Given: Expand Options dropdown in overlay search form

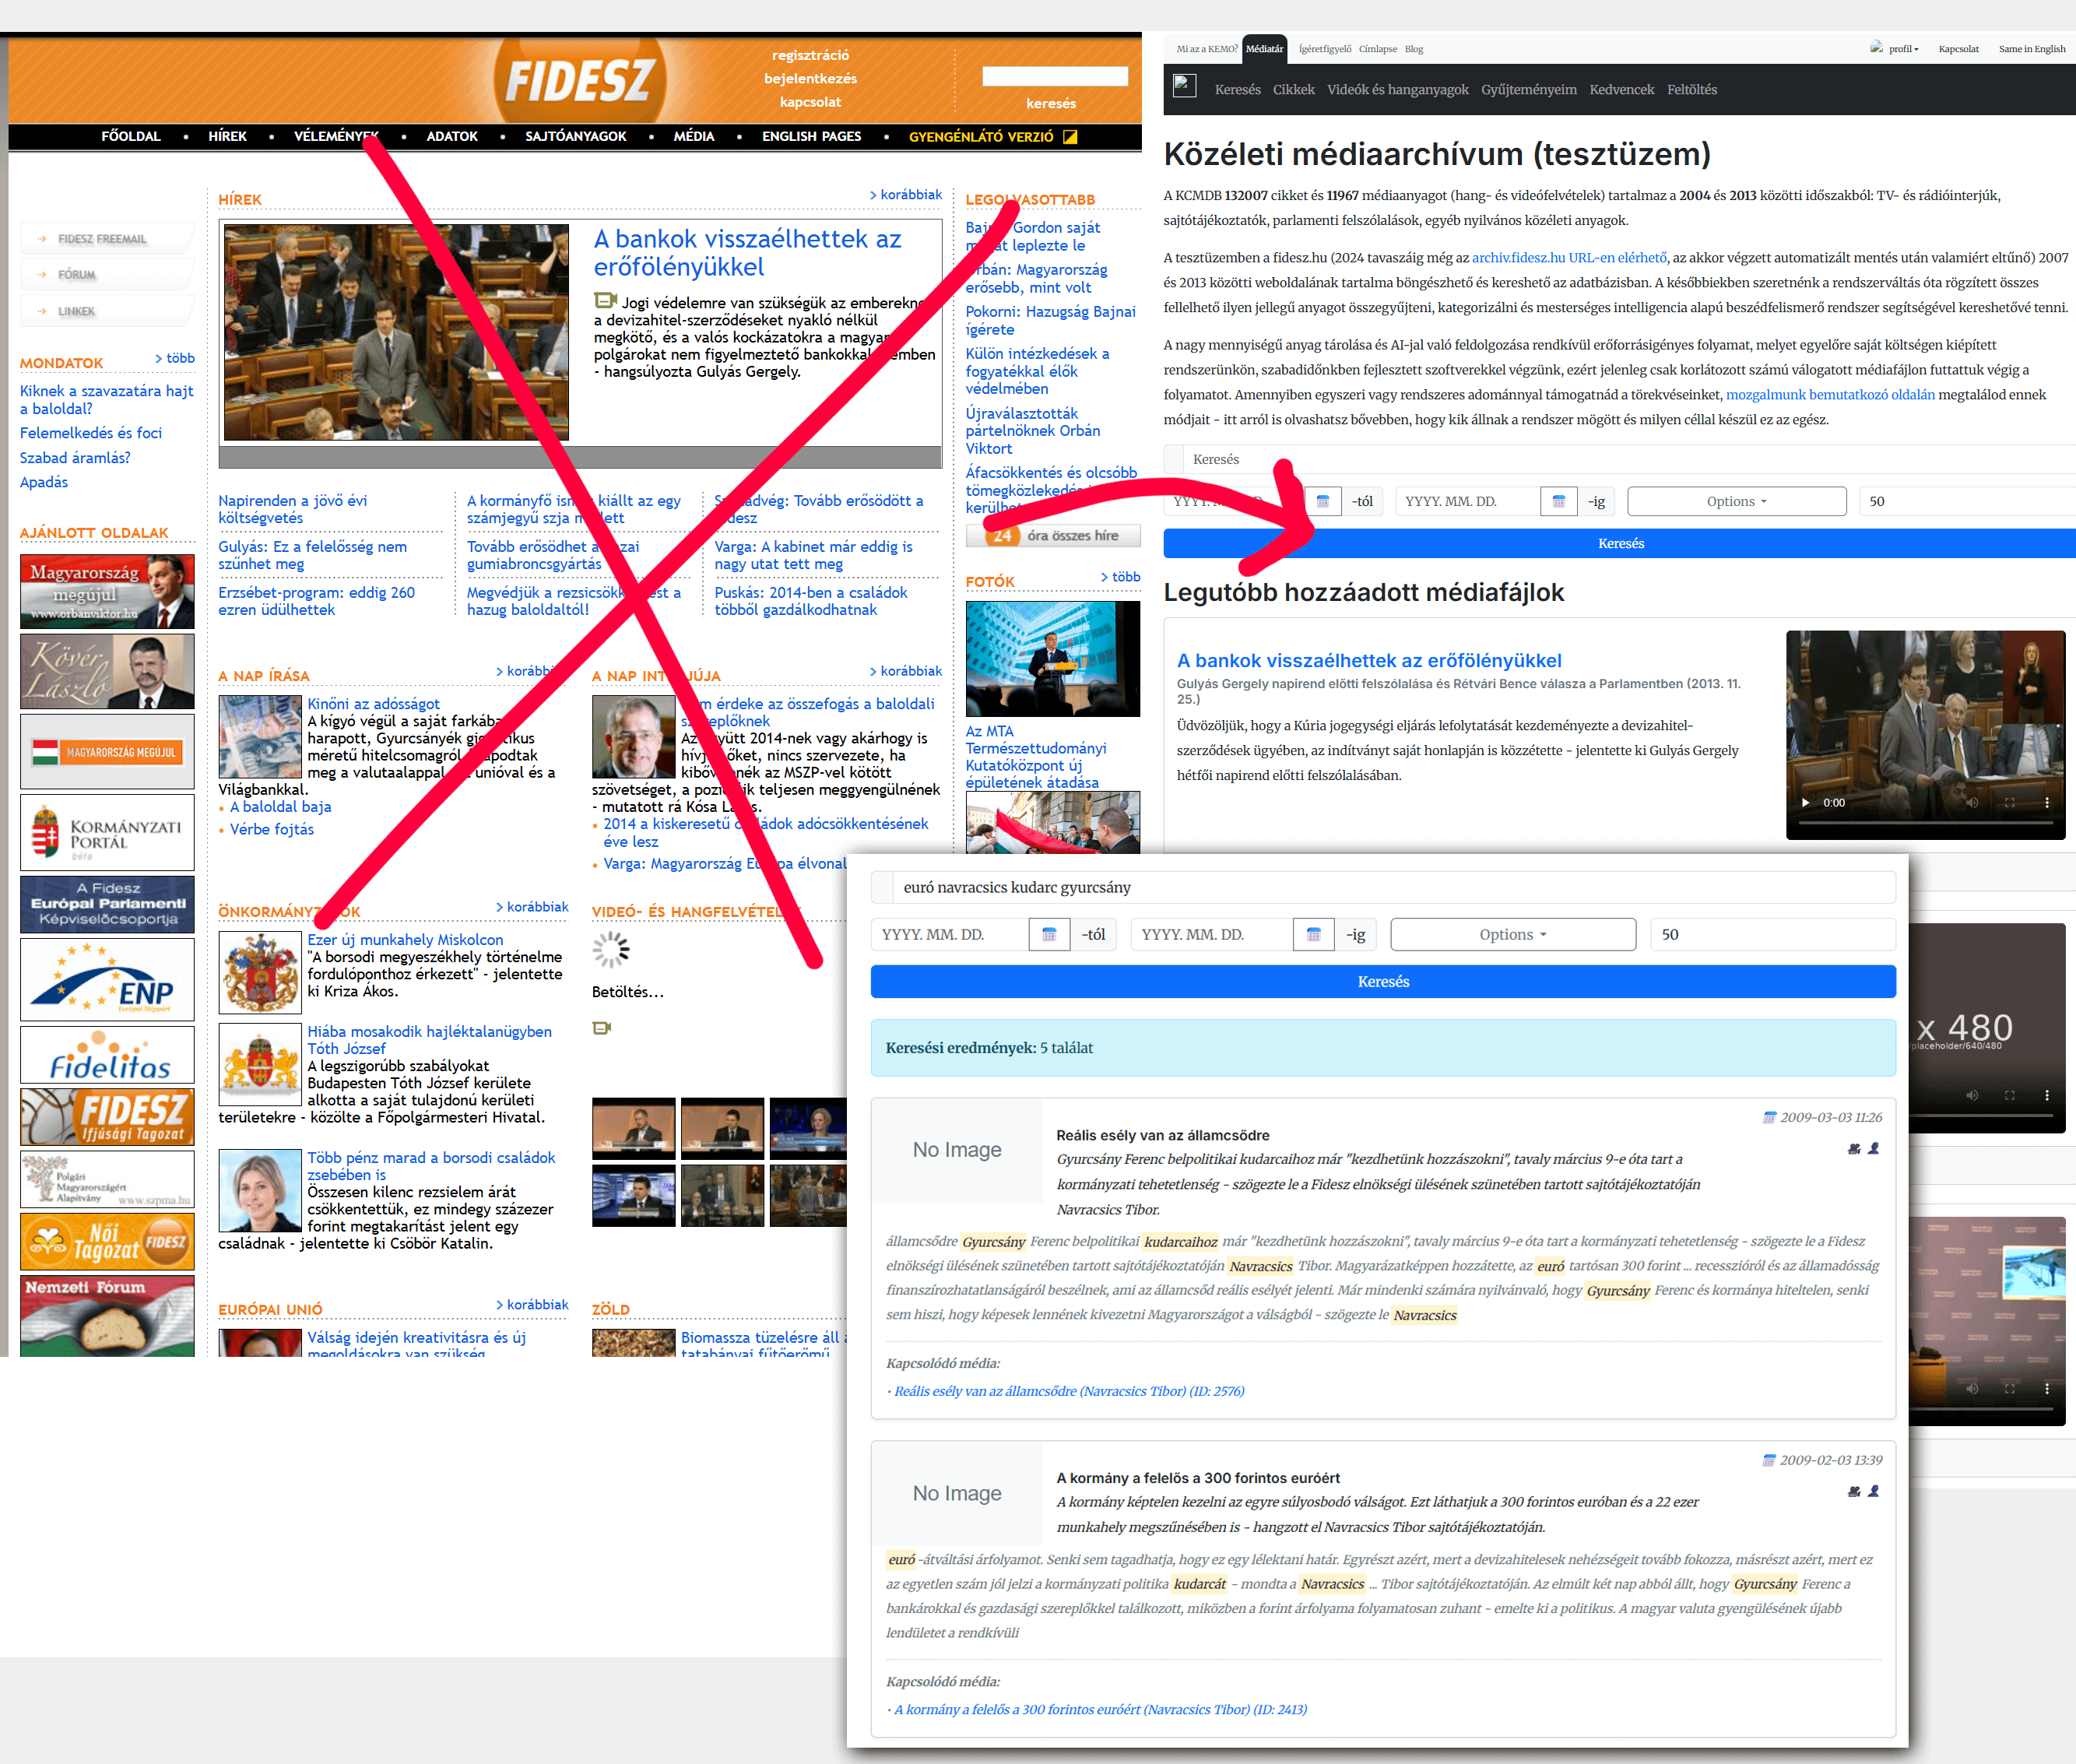Looking at the screenshot, I should point(1512,935).
